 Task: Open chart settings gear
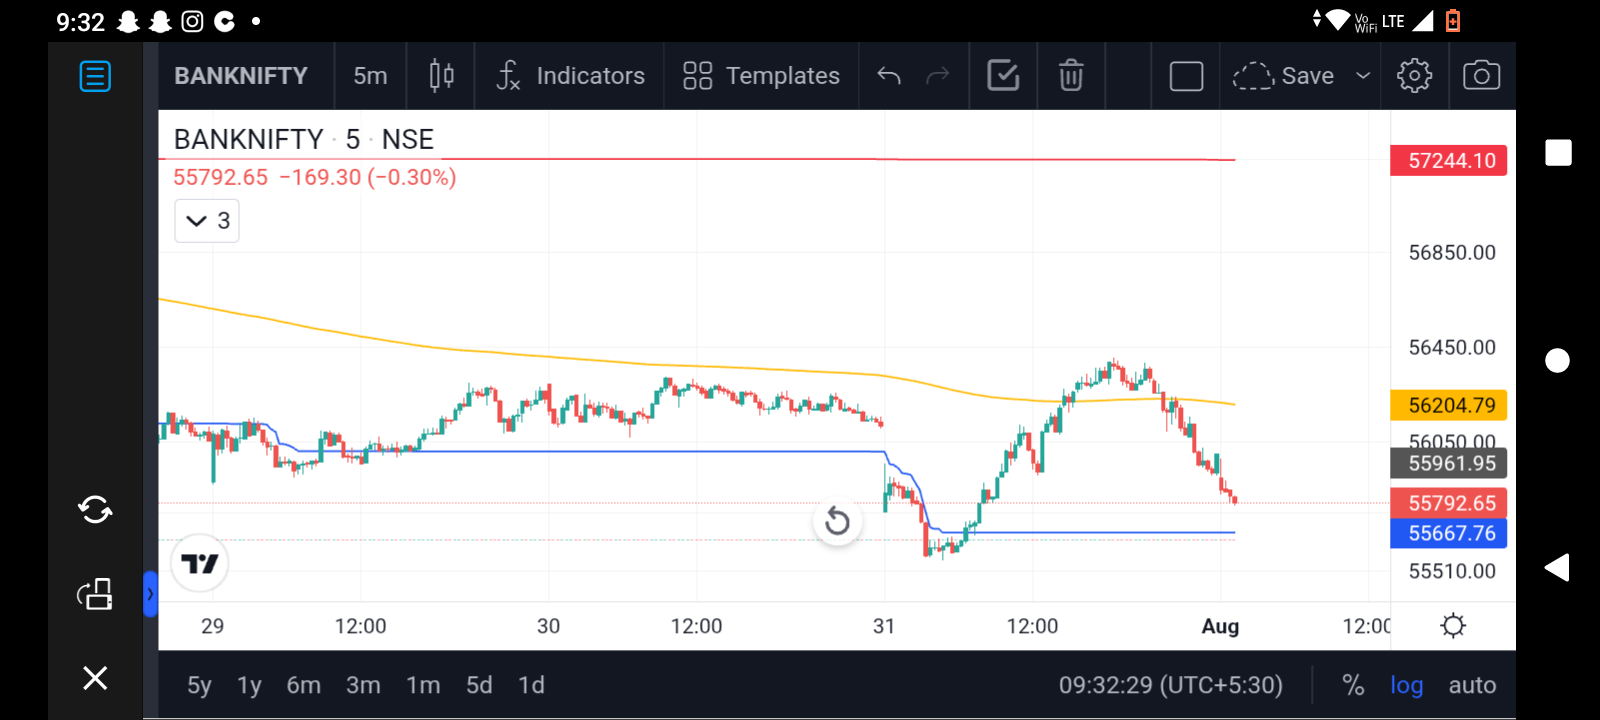coord(1414,76)
